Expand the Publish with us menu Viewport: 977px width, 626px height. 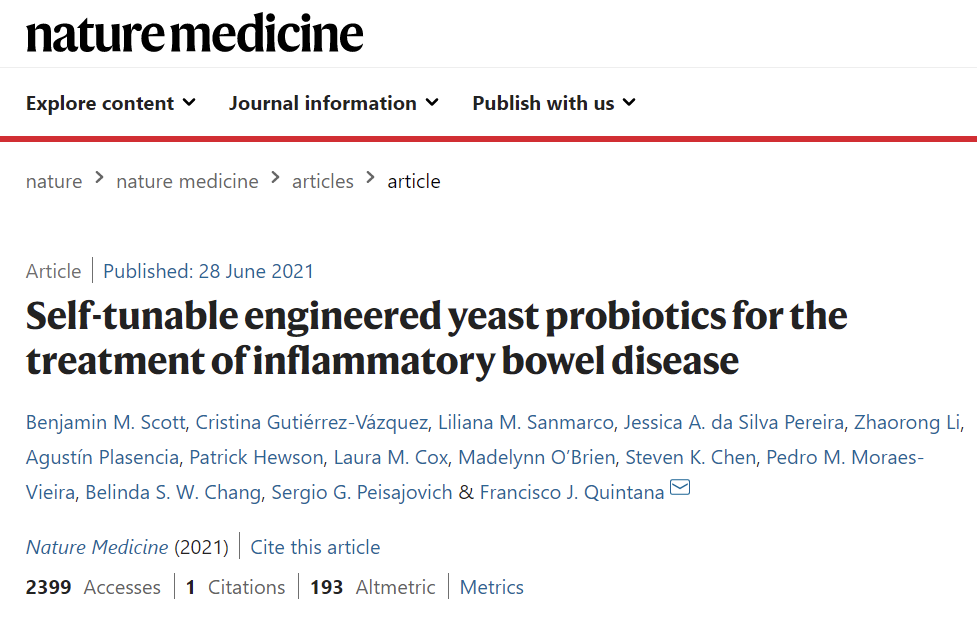point(553,103)
